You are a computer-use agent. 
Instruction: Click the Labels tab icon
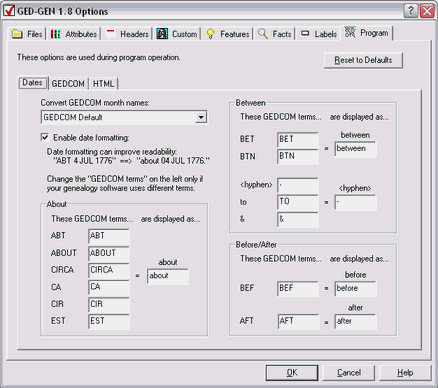pyautogui.click(x=305, y=33)
